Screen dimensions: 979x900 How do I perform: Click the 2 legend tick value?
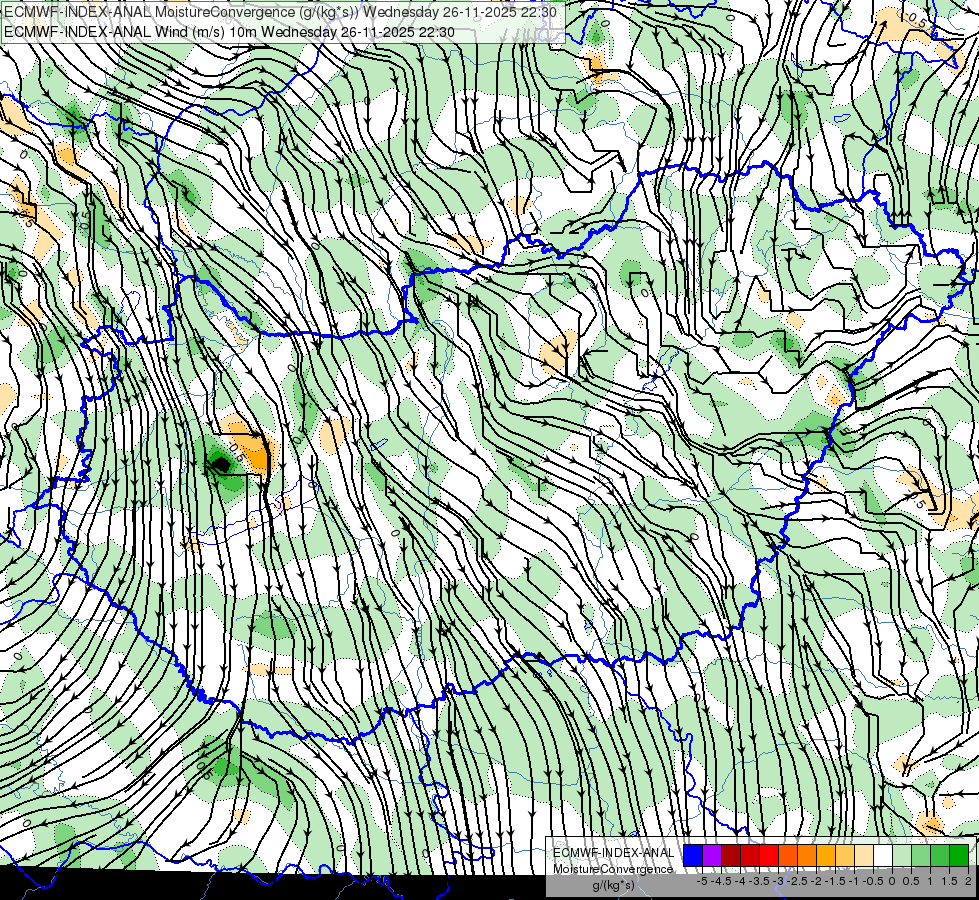pyautogui.click(x=968, y=881)
